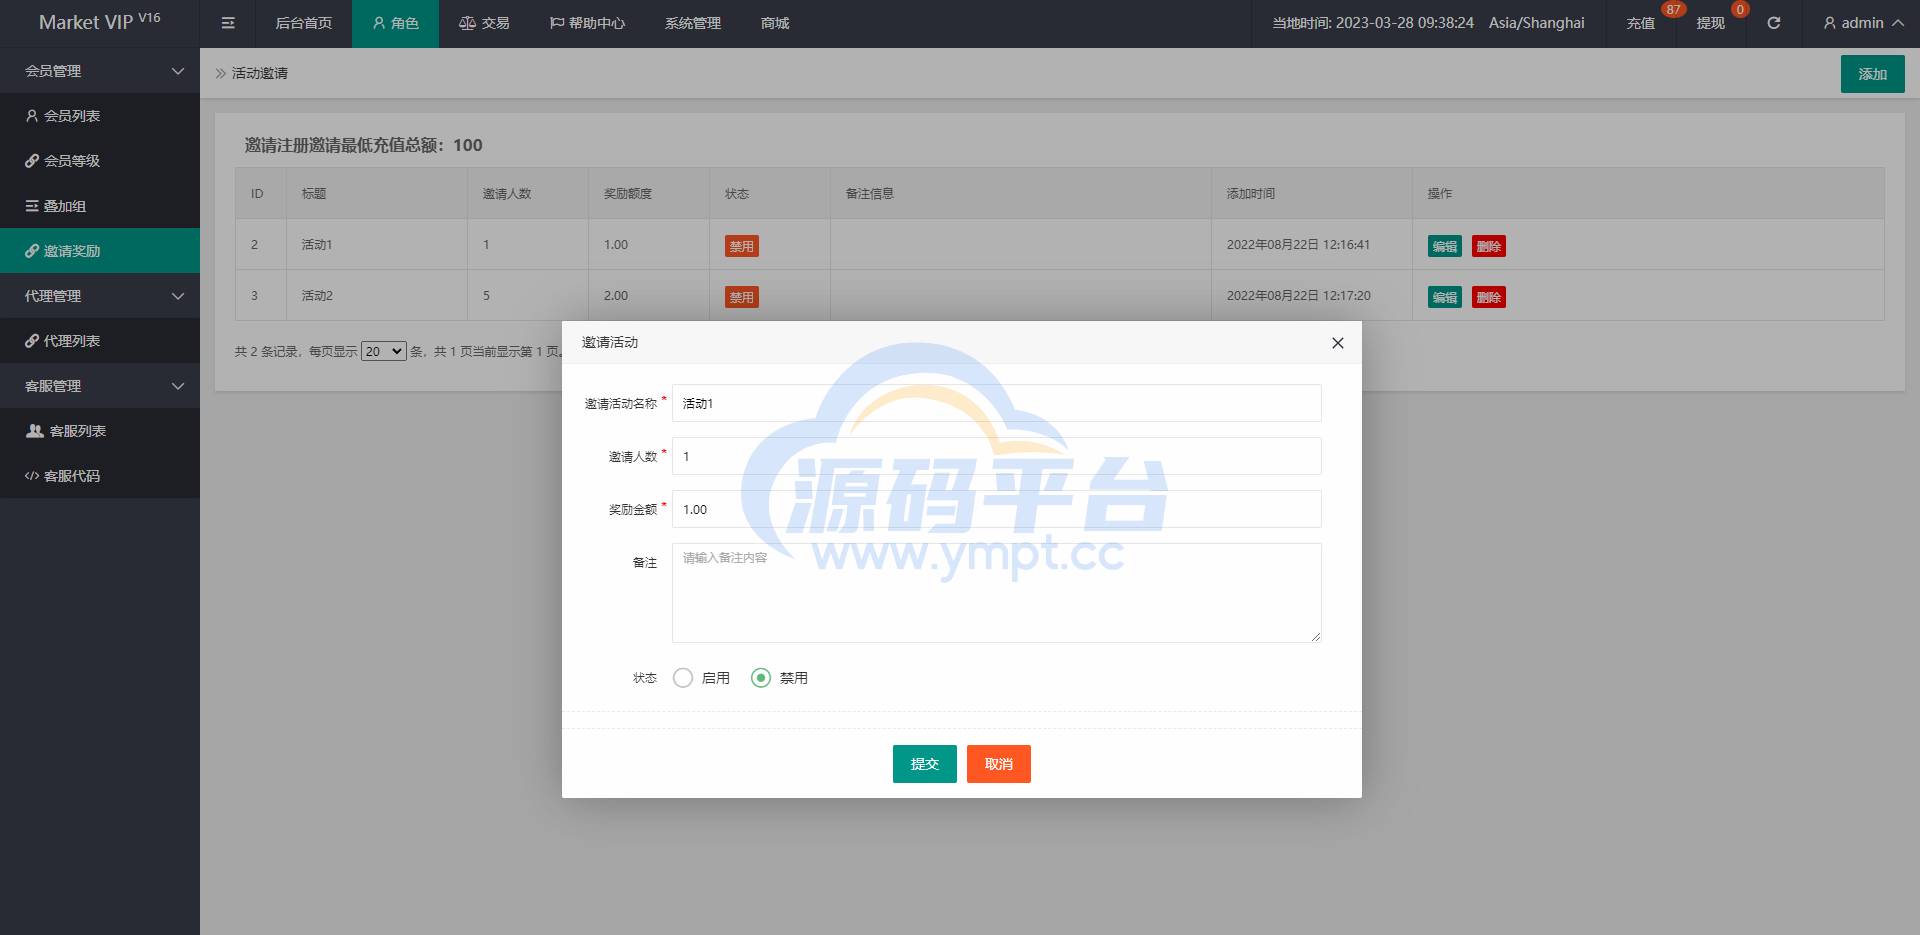Select 邀请奖励 in the sidebar

tap(100, 251)
